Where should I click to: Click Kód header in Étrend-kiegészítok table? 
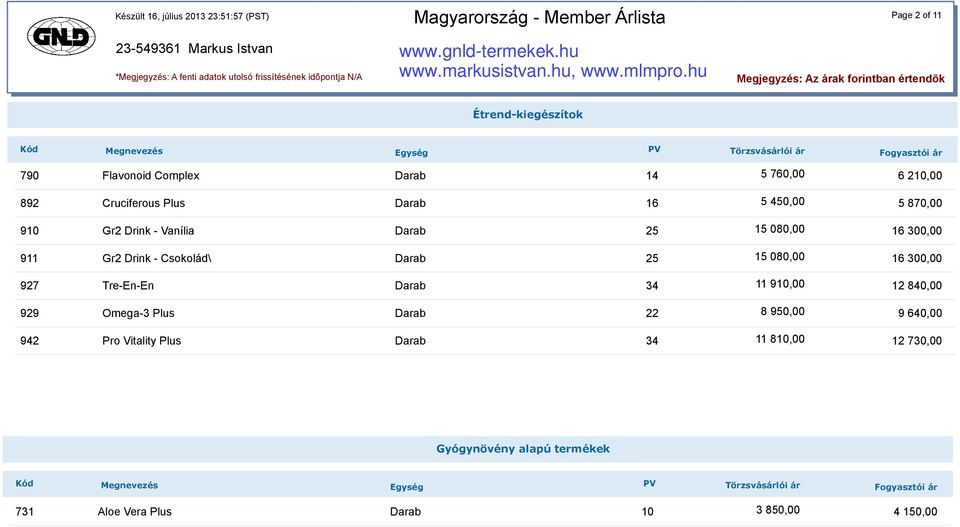29,149
